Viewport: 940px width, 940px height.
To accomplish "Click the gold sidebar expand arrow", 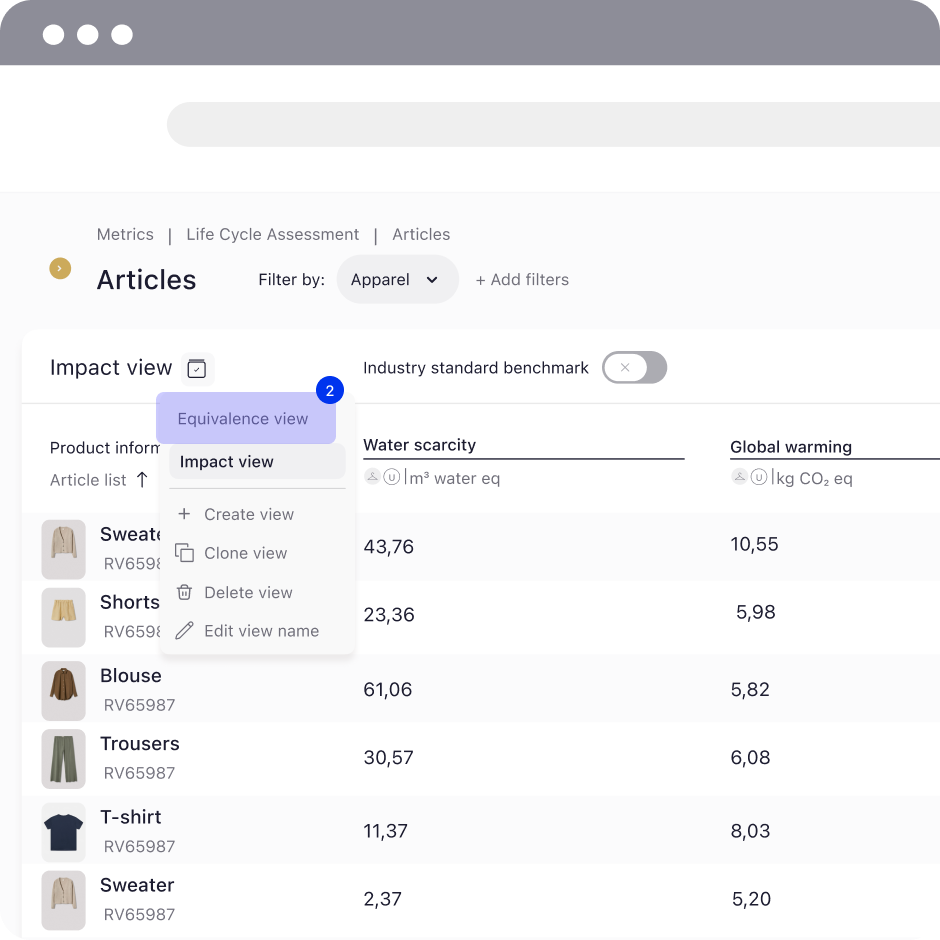I will [60, 269].
